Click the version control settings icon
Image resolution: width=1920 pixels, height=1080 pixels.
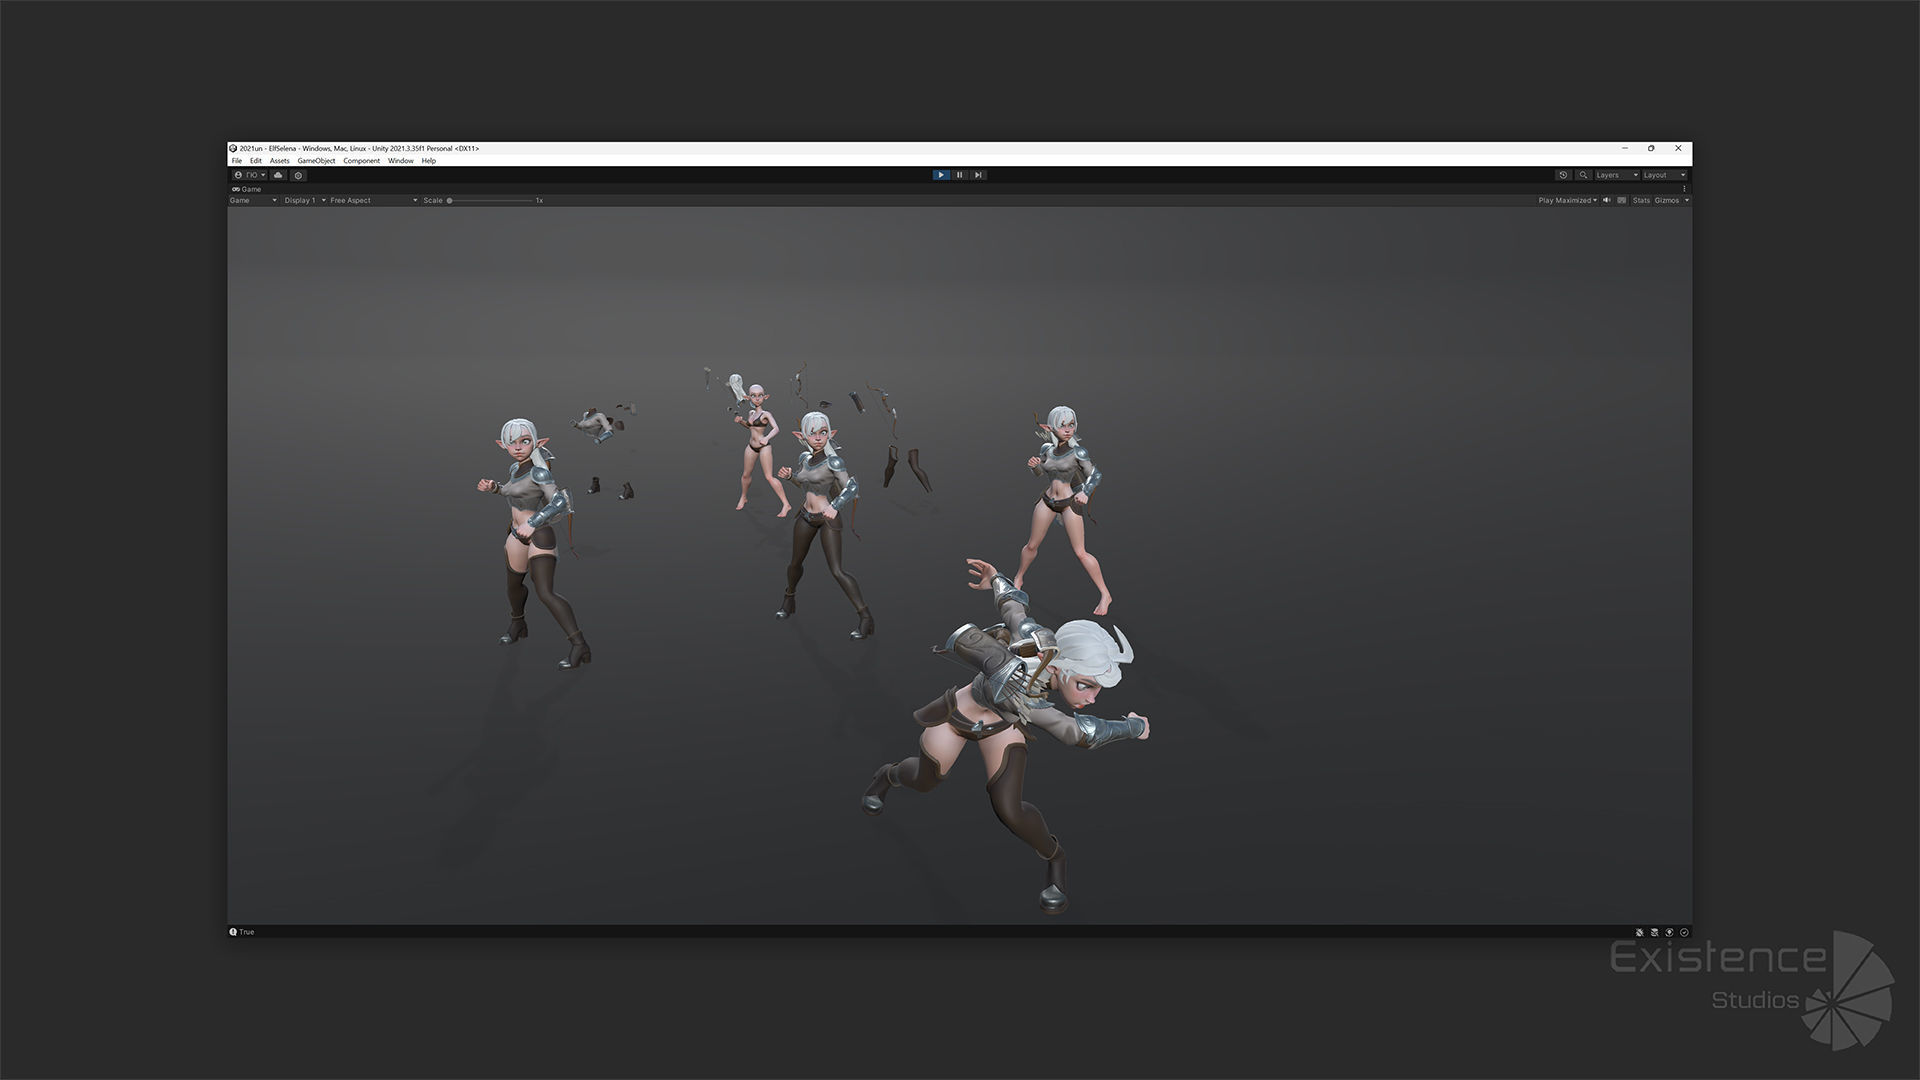[298, 175]
